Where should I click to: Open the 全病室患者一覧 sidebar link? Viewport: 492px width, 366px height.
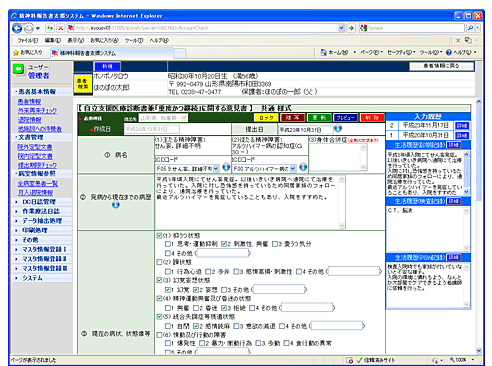coord(38,183)
